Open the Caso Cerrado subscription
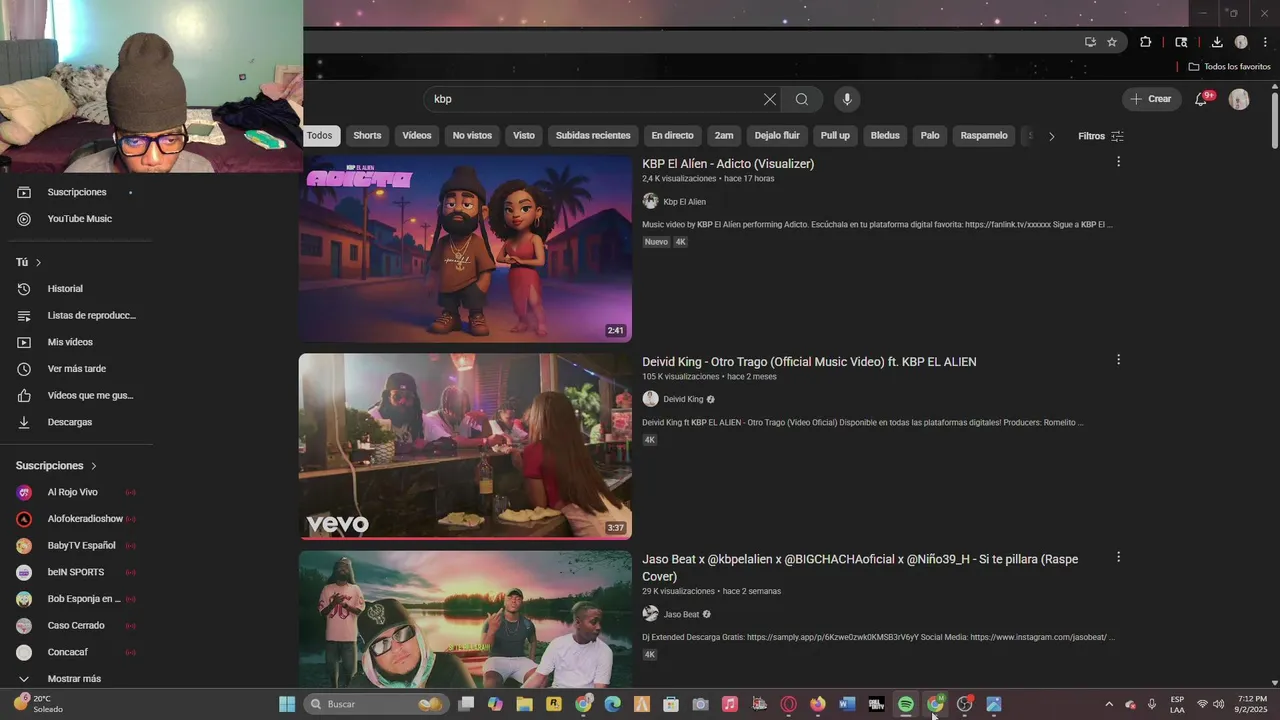The height and width of the screenshot is (720, 1280). 76,625
